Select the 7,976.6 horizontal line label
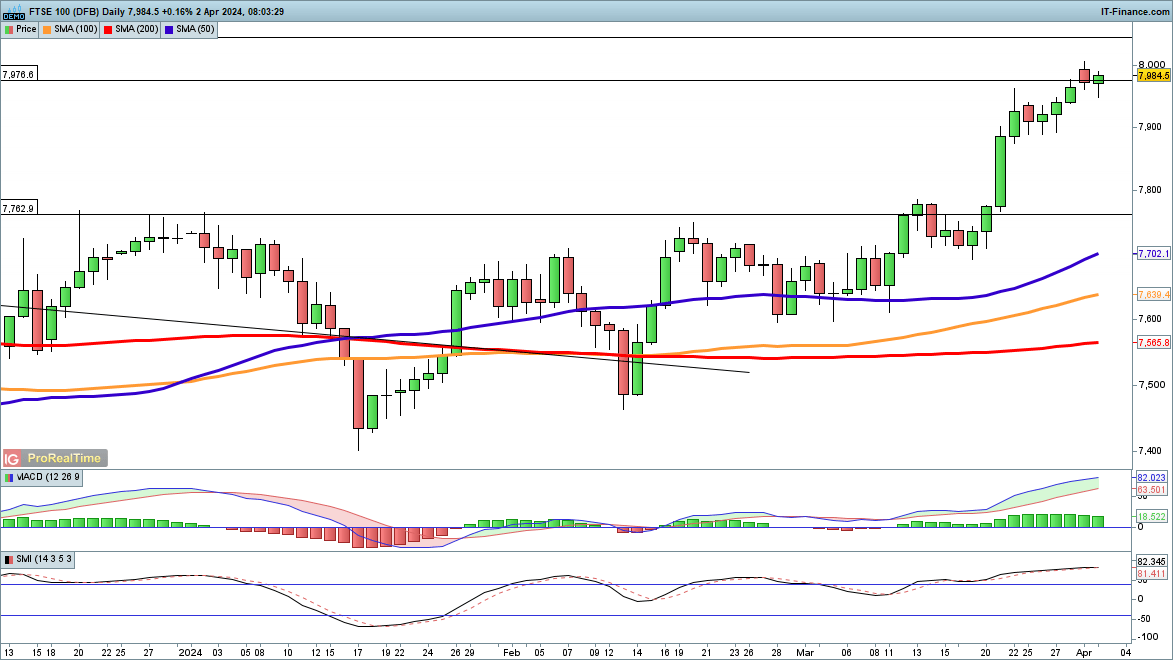1173x660 pixels. click(19, 74)
